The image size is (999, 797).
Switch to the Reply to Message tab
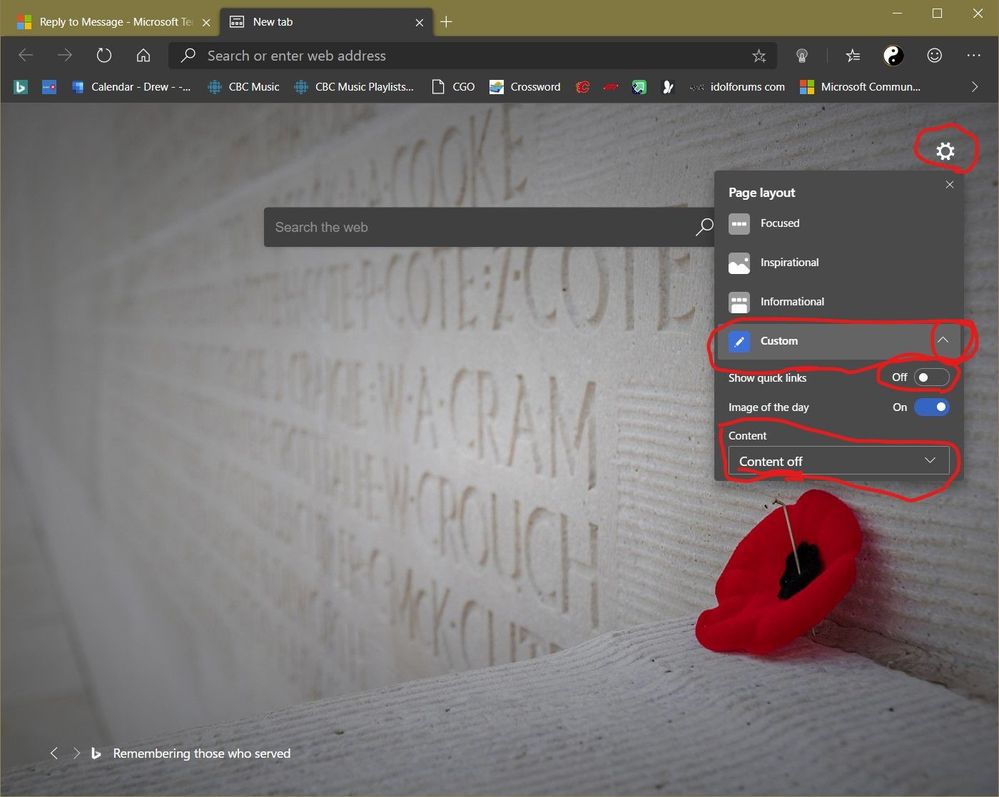[x=115, y=22]
